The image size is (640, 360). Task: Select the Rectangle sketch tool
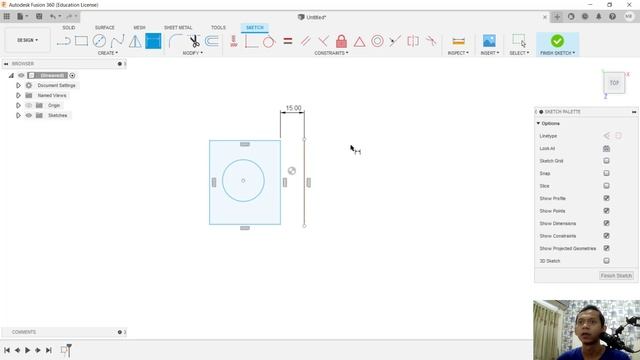(81, 41)
